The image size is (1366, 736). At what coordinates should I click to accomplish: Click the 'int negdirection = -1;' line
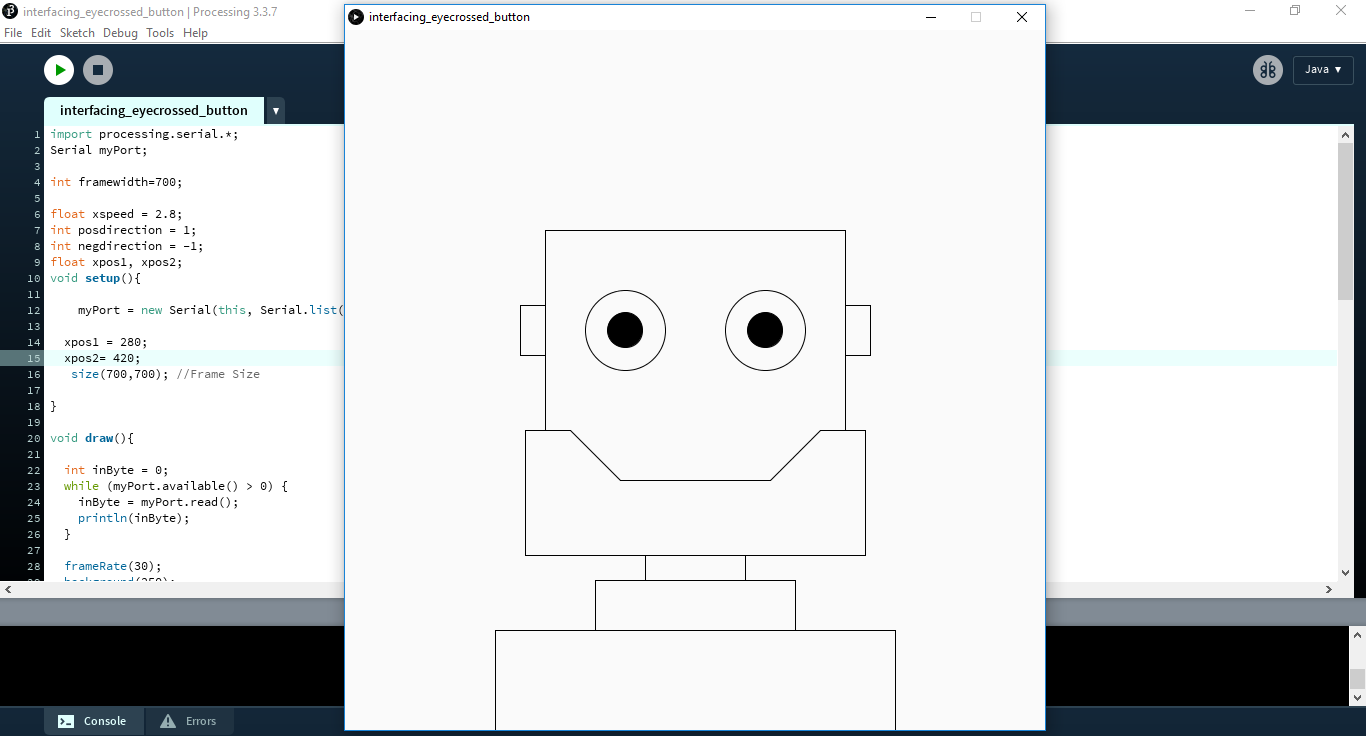point(127,246)
